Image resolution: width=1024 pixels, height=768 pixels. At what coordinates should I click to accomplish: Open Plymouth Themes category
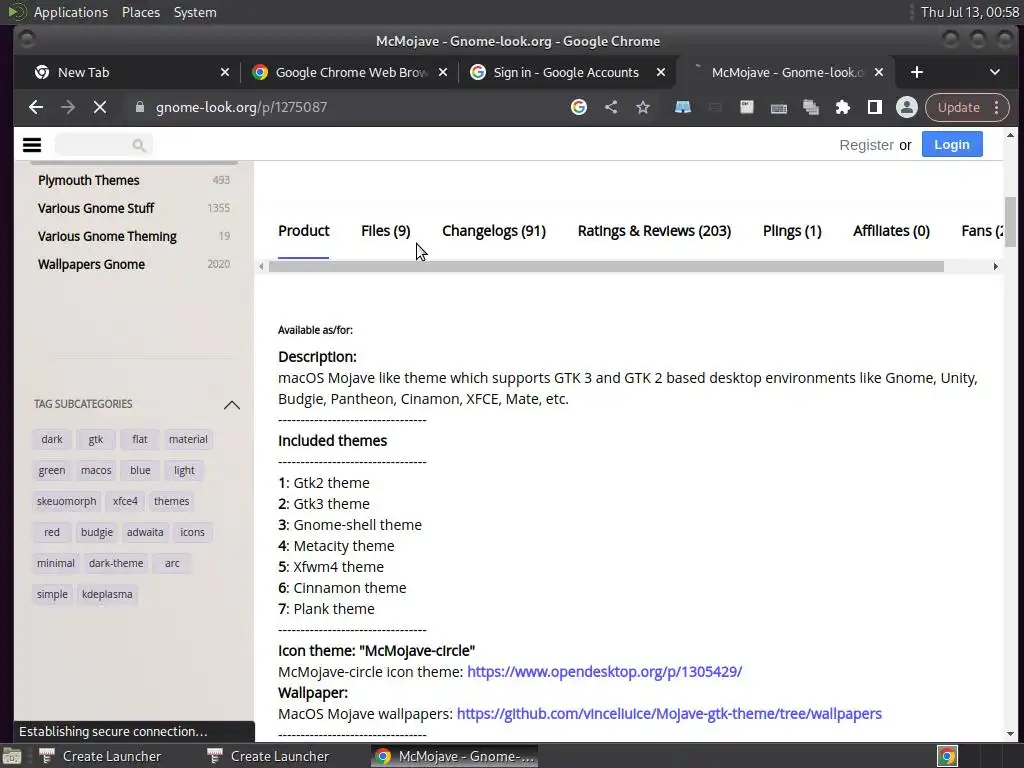88,180
